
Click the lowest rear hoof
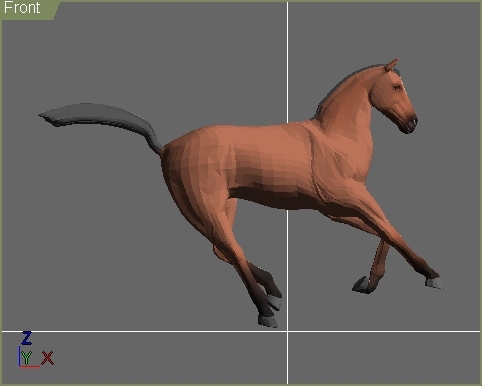point(268,322)
